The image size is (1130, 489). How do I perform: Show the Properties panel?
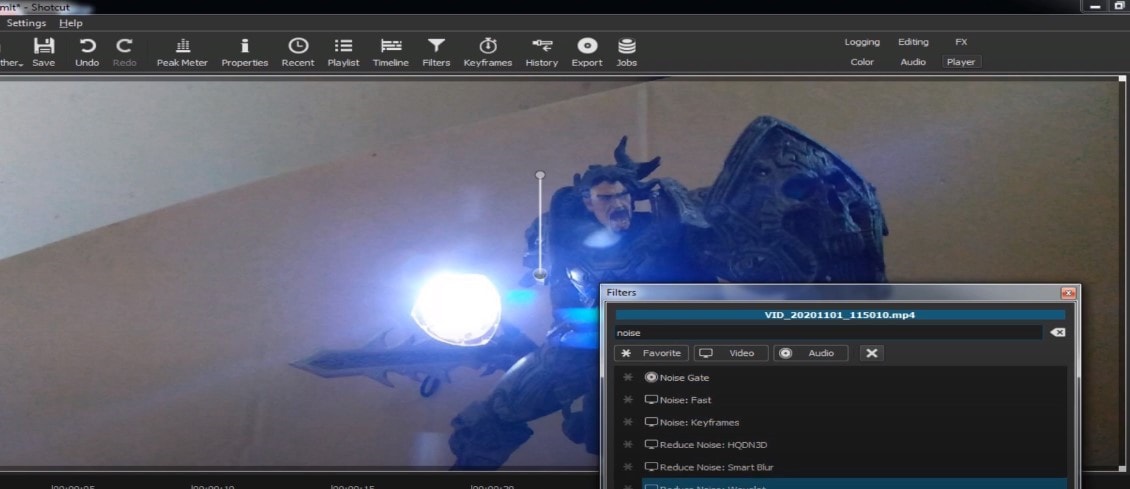tap(244, 53)
